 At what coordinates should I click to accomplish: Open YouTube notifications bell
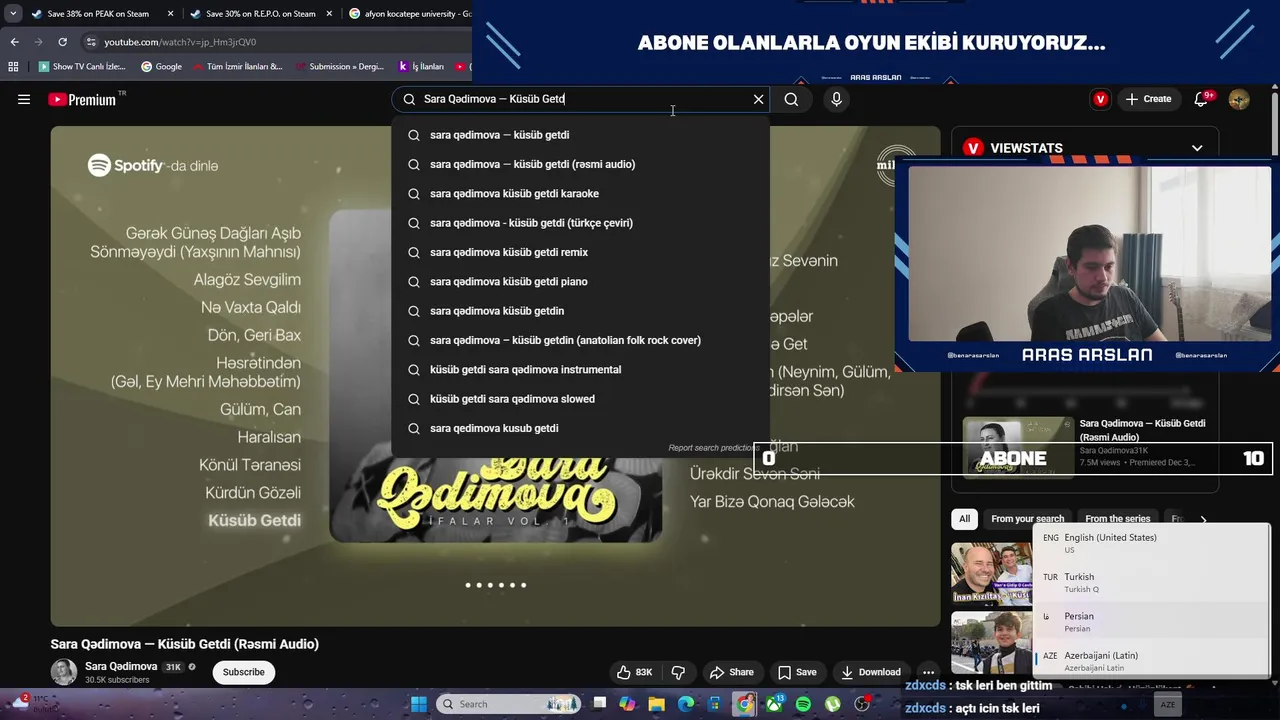coord(1202,99)
